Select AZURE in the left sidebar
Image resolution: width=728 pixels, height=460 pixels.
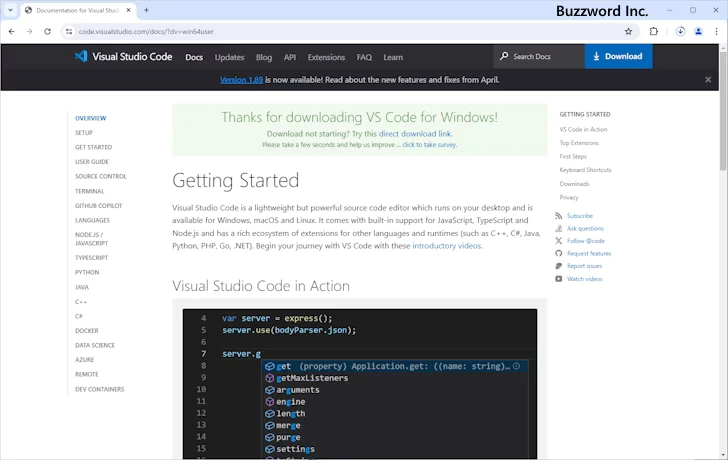[84, 360]
